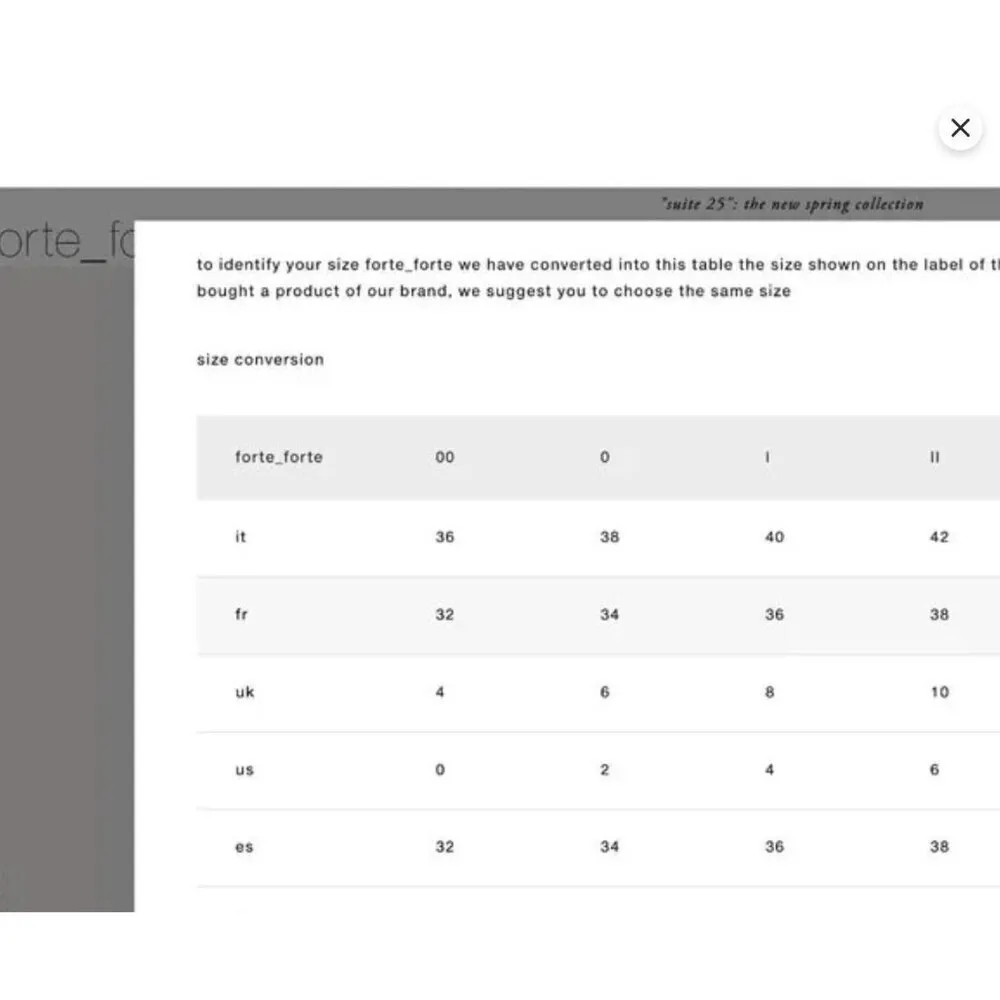Screen dimensions: 1000x1000
Task: Click the 'forte_forte' row header cell
Action: [279, 457]
